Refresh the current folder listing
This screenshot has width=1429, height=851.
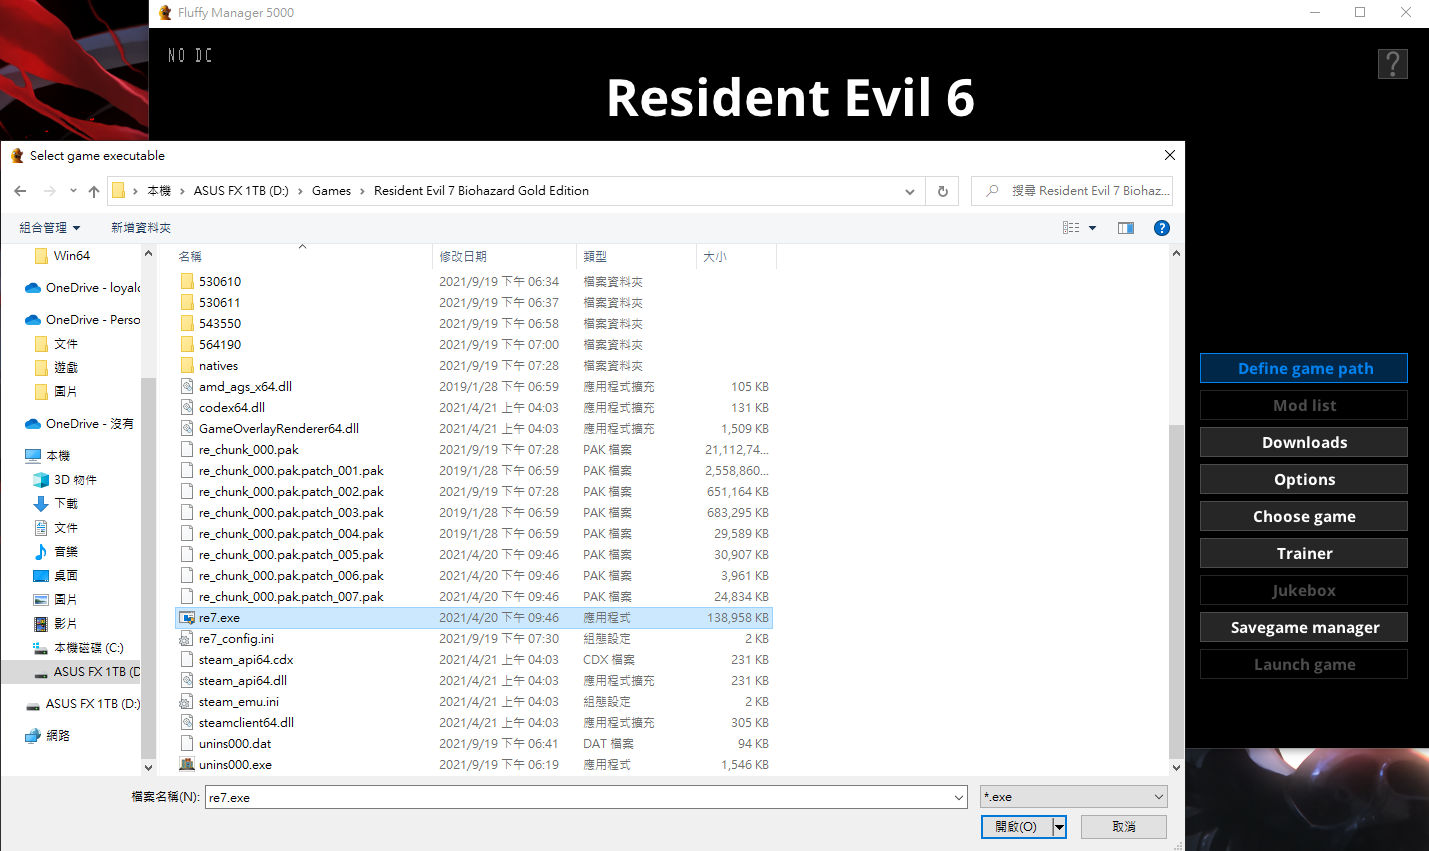pyautogui.click(x=942, y=191)
